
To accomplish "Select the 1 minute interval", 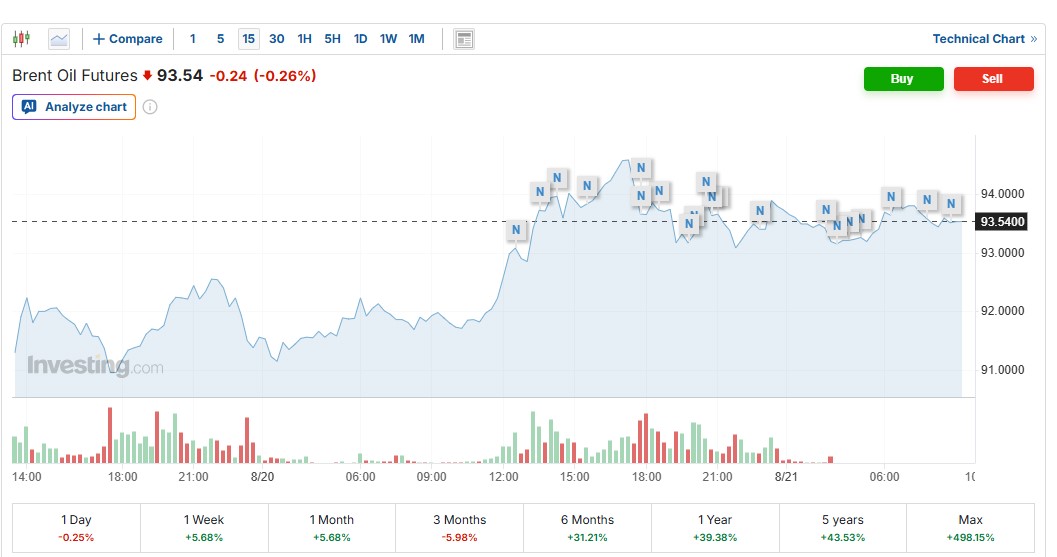I will coord(193,39).
